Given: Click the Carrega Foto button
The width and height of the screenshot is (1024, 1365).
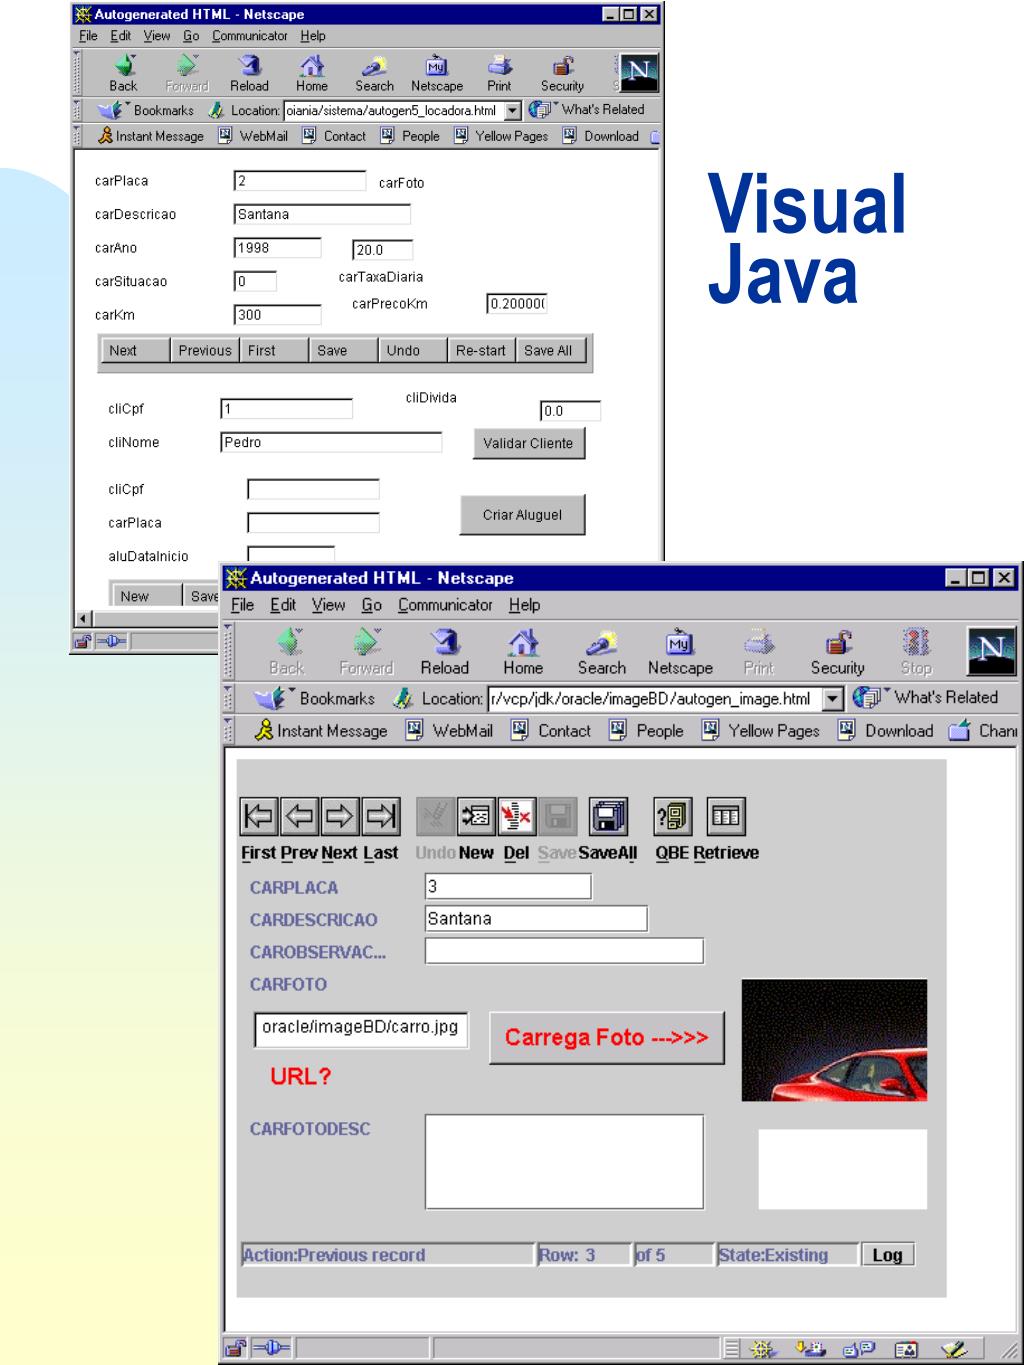Looking at the screenshot, I should (607, 1038).
